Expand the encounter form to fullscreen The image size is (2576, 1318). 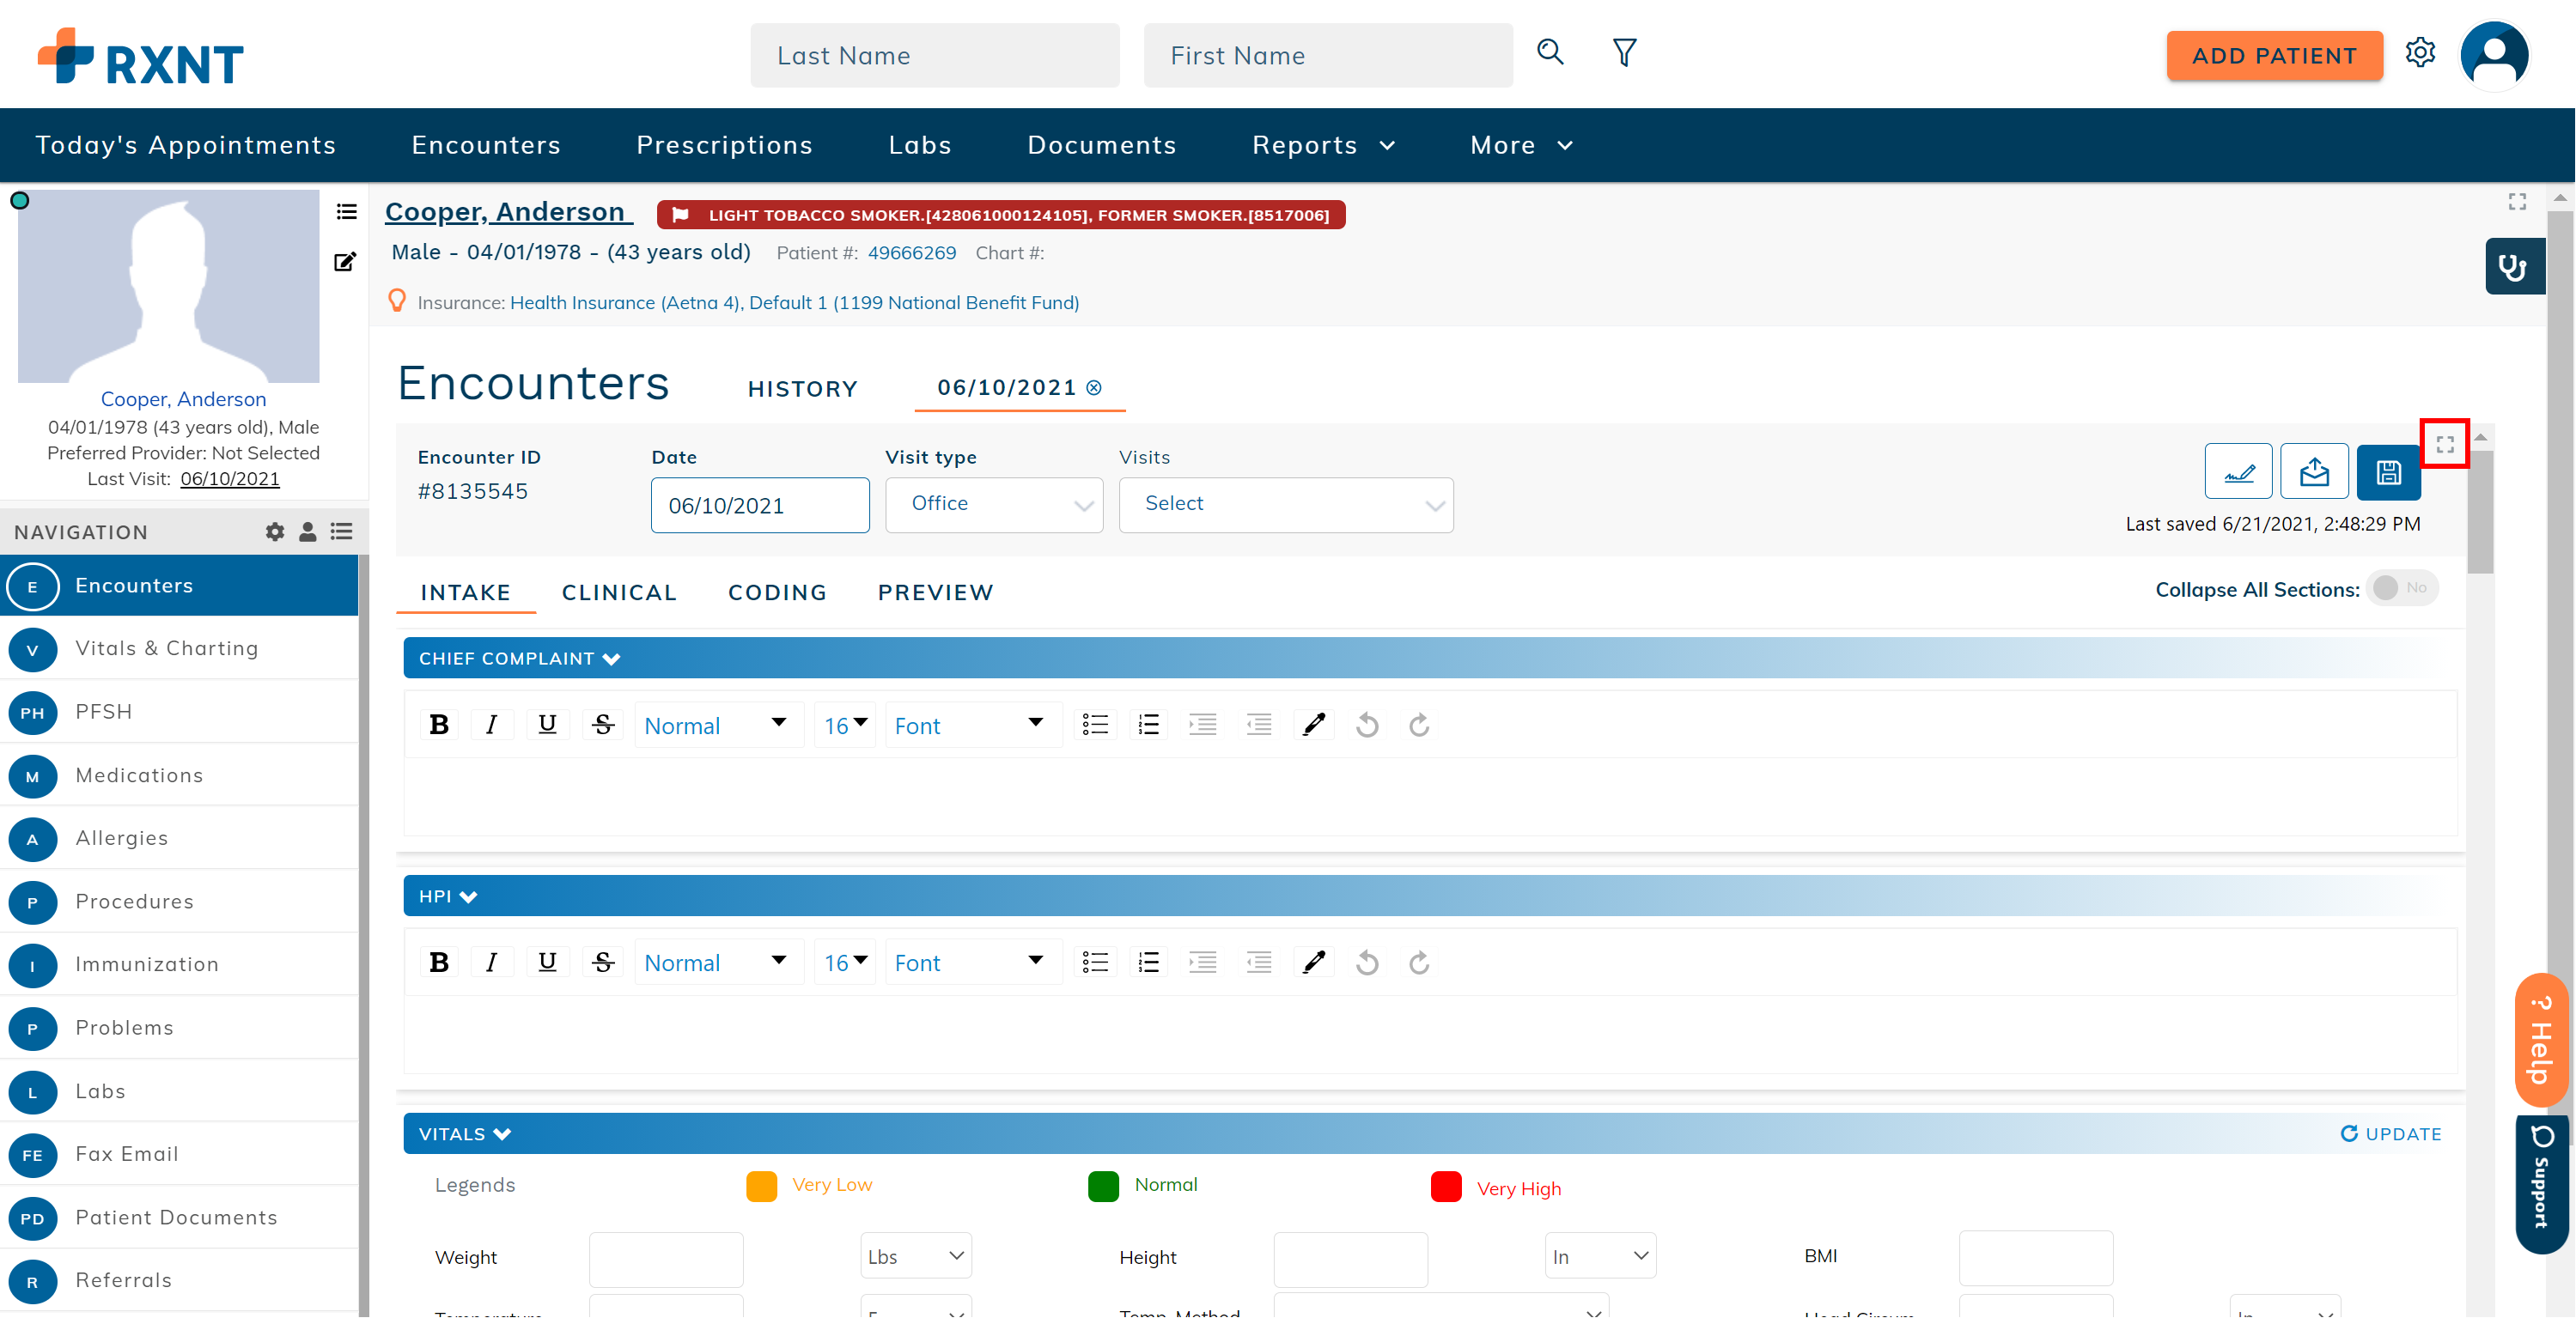[2445, 444]
